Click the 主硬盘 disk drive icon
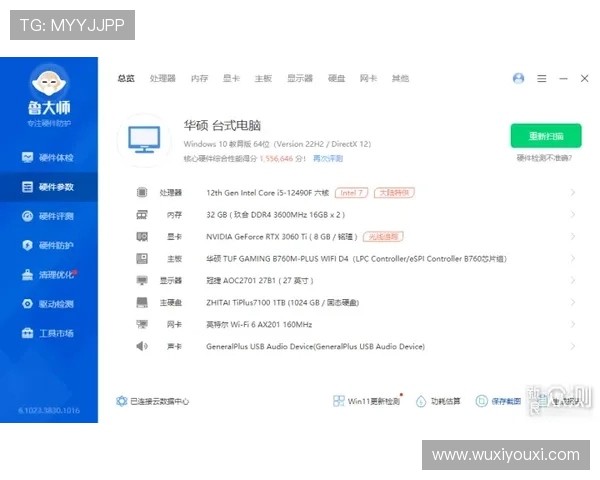The image size is (600, 480). (142, 303)
